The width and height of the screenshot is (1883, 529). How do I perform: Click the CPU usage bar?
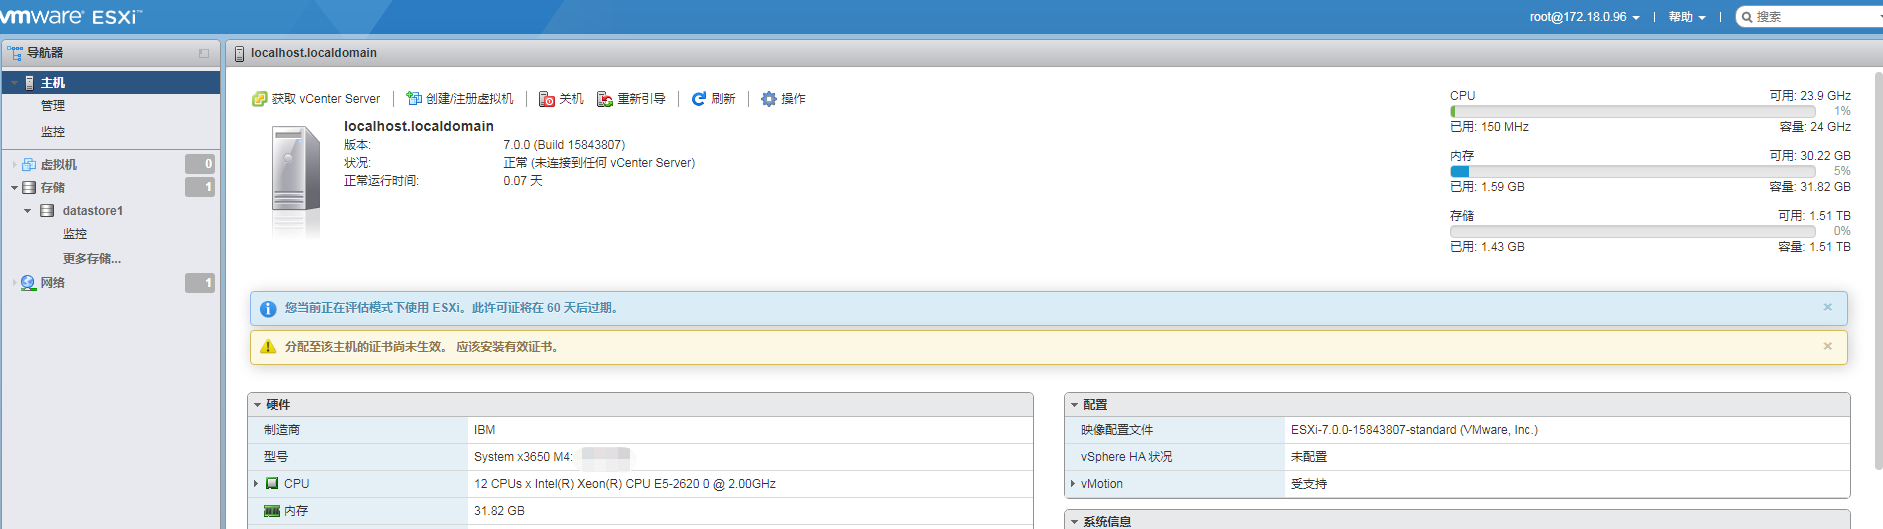1633,112
